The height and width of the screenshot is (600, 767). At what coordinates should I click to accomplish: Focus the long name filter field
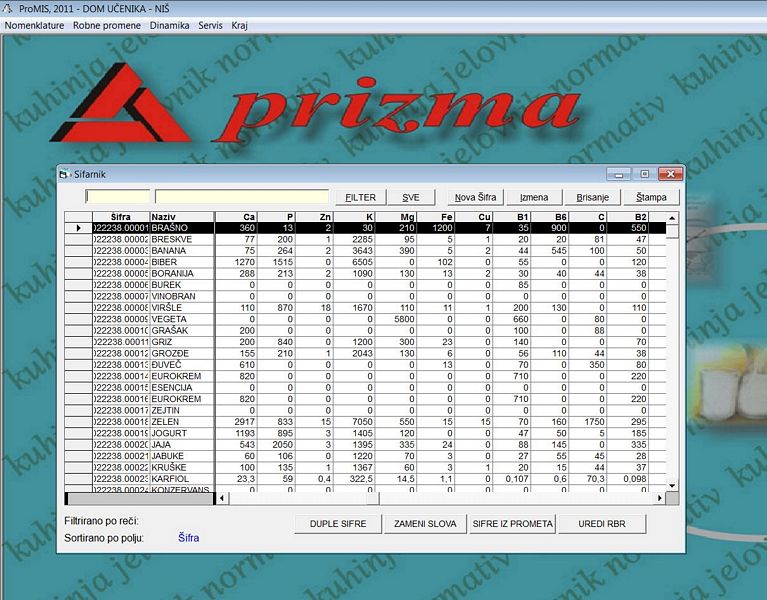click(x=242, y=197)
